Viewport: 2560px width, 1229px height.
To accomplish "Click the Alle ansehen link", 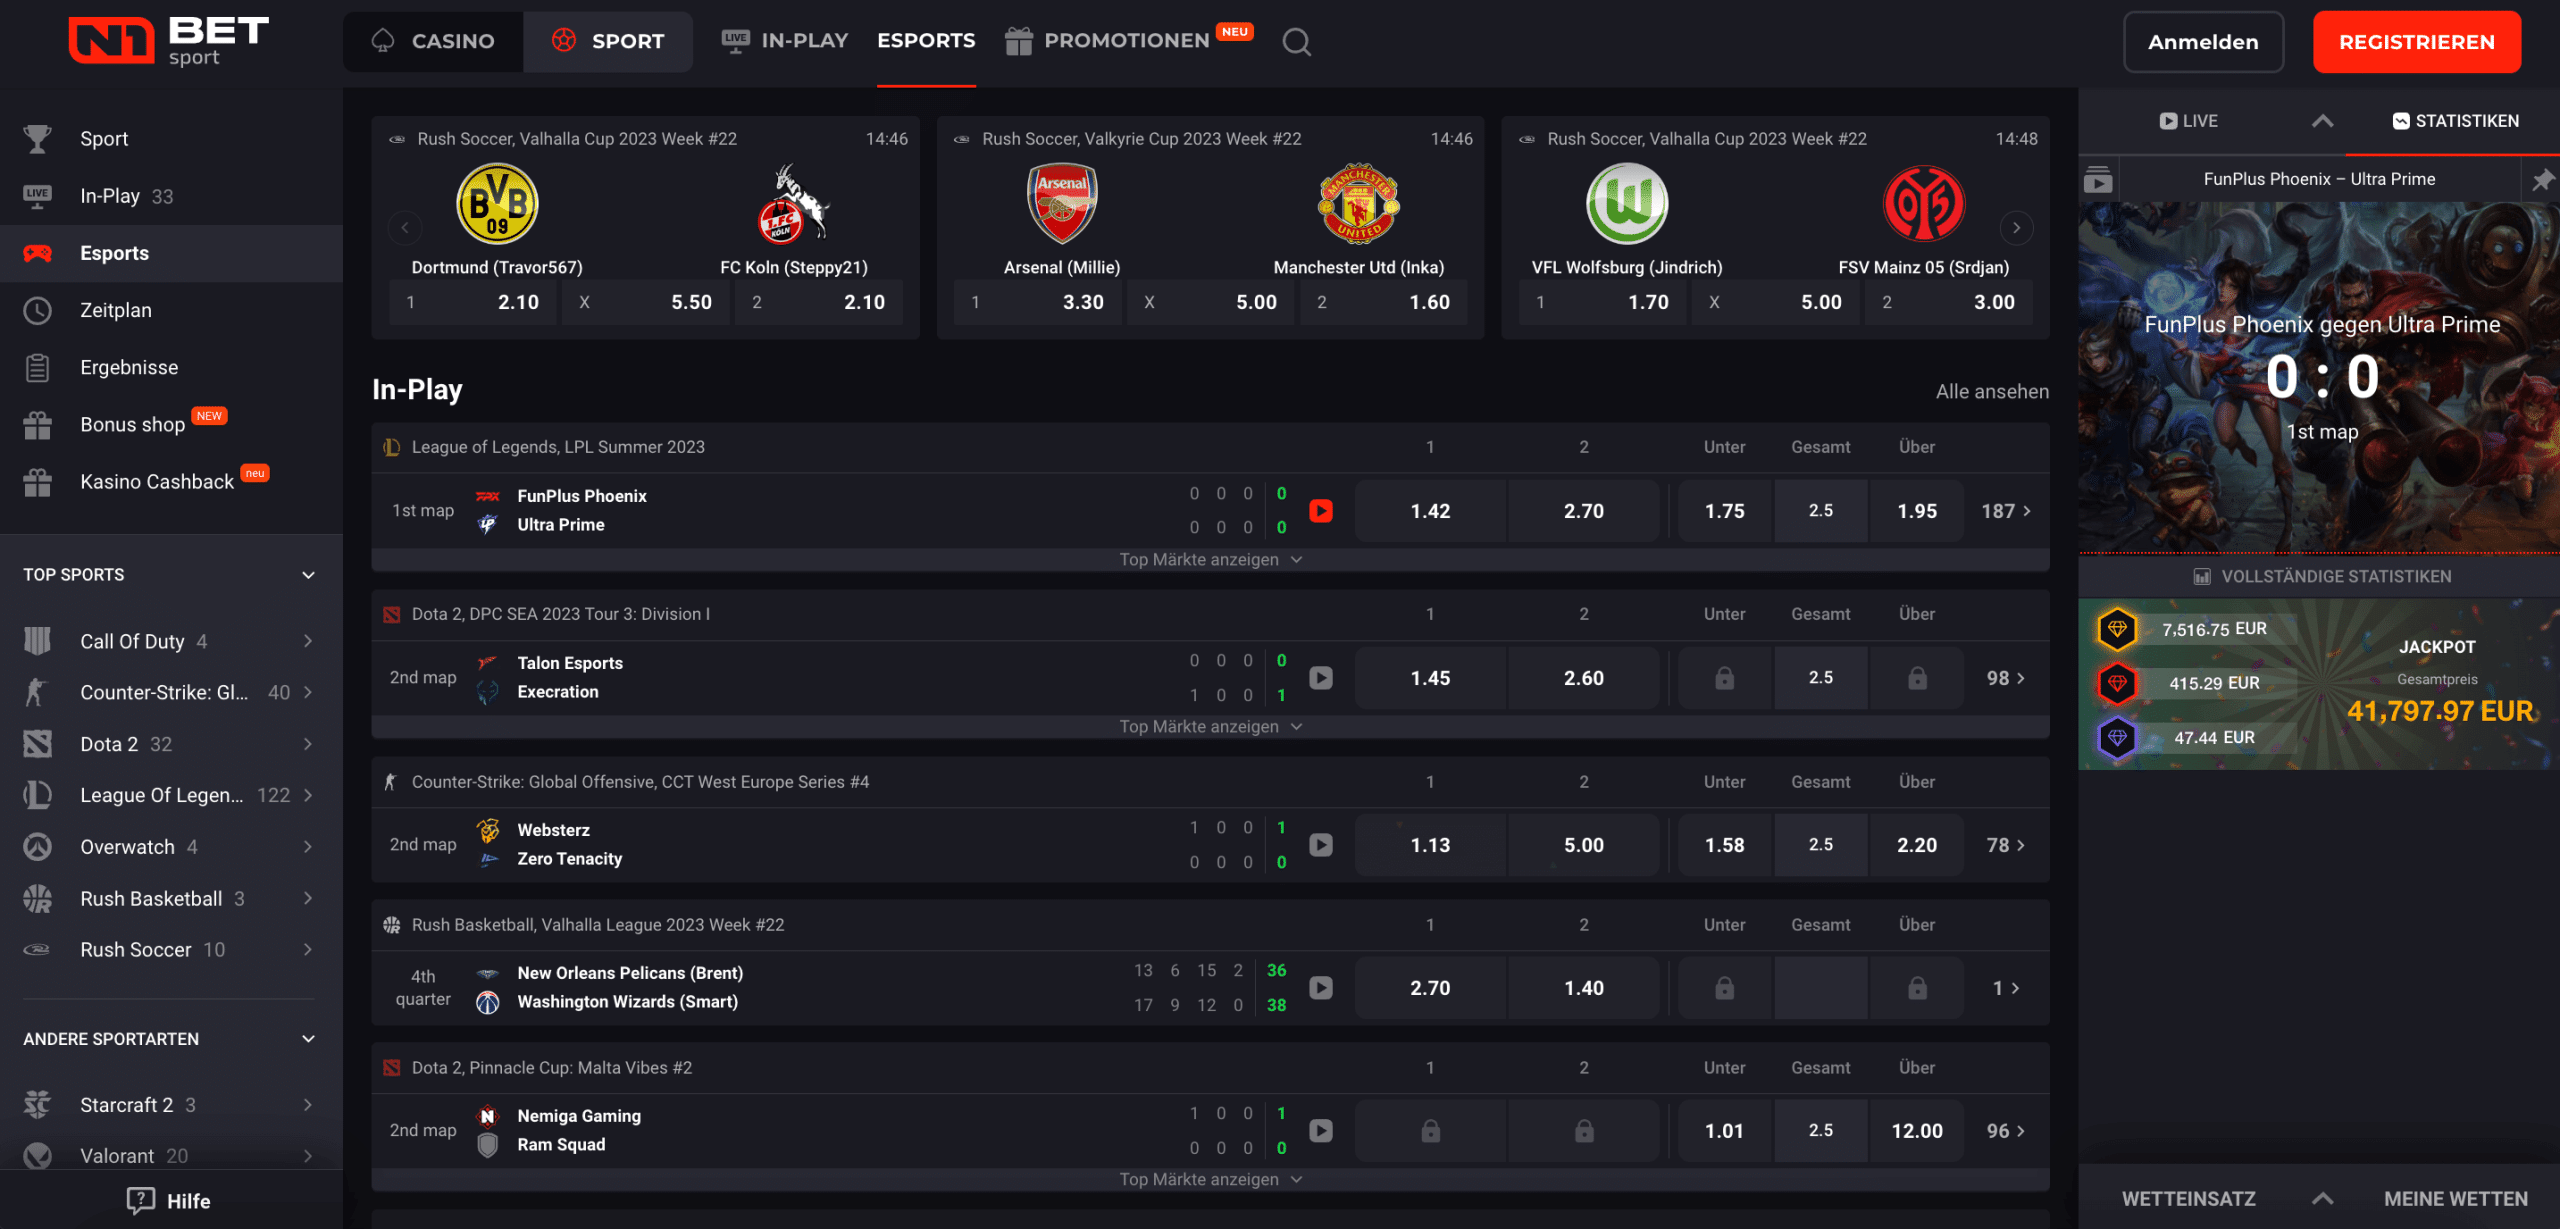I will (x=1991, y=392).
